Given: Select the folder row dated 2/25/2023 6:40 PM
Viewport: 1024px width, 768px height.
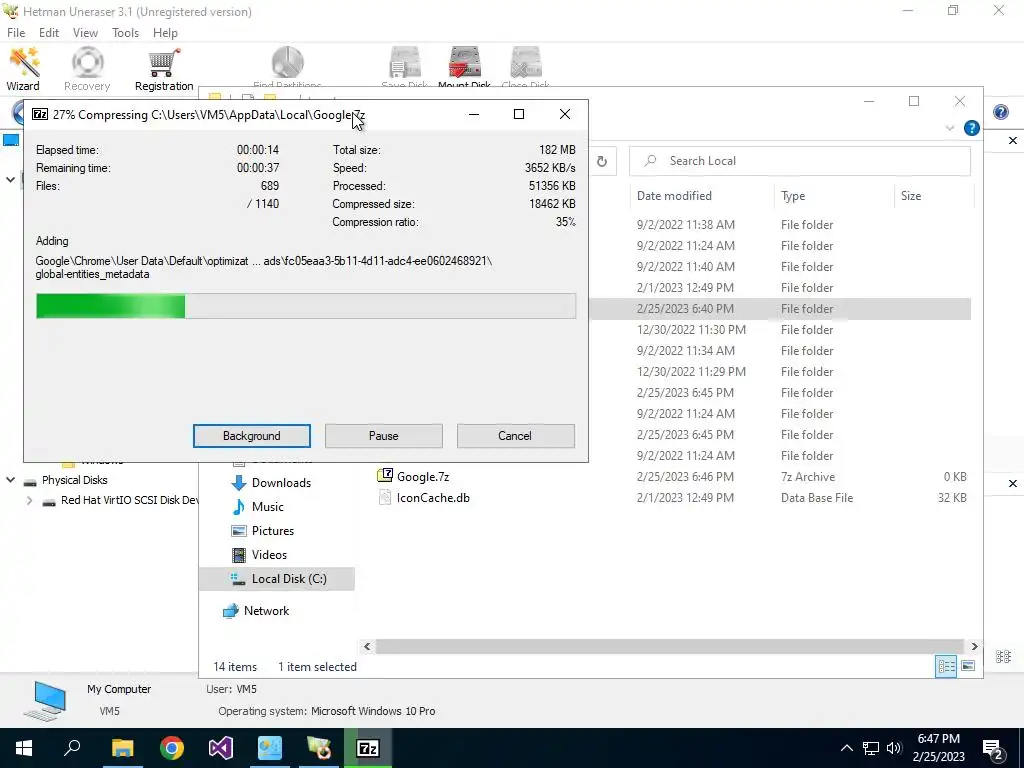Looking at the screenshot, I should click(x=780, y=309).
